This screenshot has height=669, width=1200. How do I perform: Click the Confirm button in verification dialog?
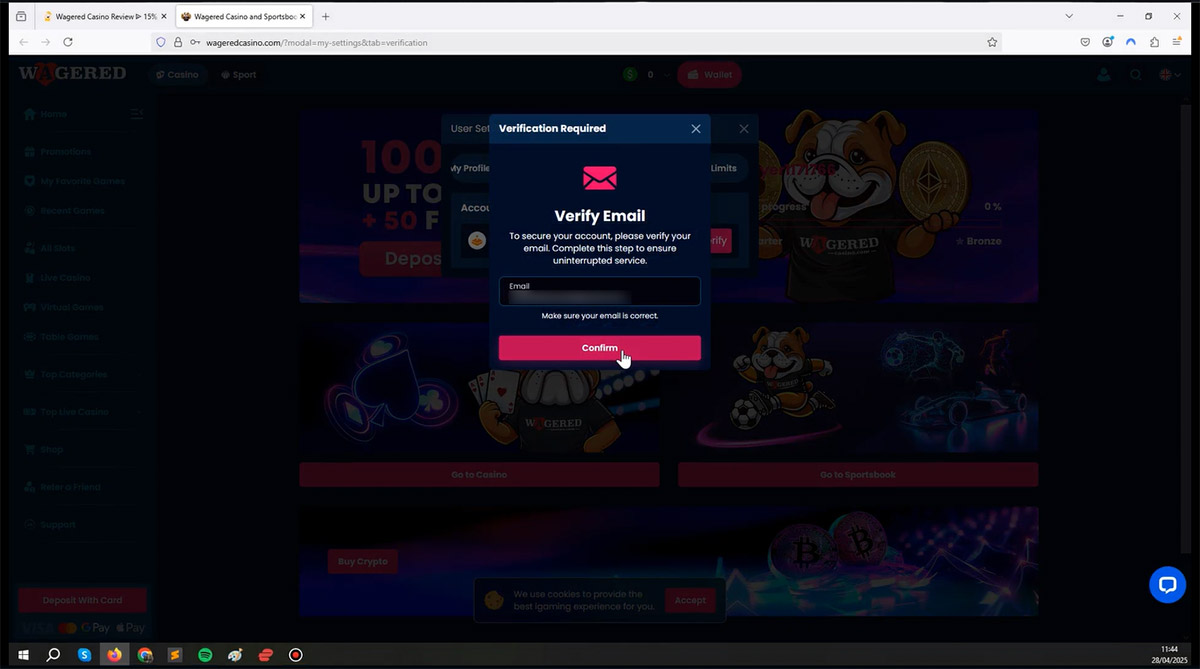tap(599, 348)
